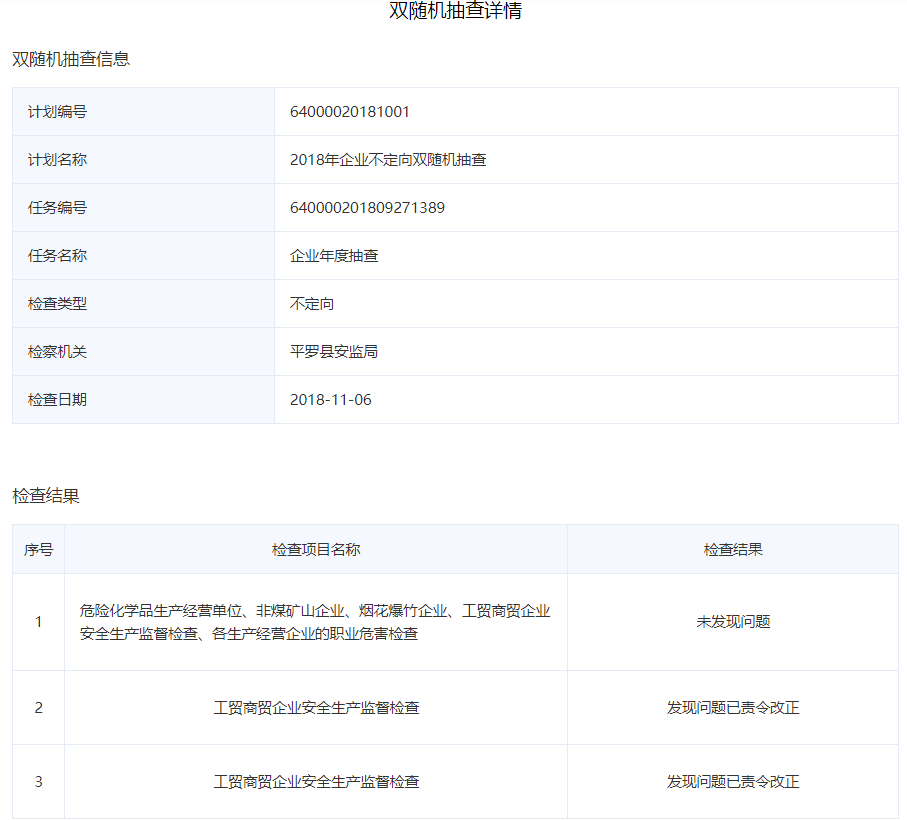Click the page title 双随机抽查详情
This screenshot has height=820, width=907.
pos(455,12)
